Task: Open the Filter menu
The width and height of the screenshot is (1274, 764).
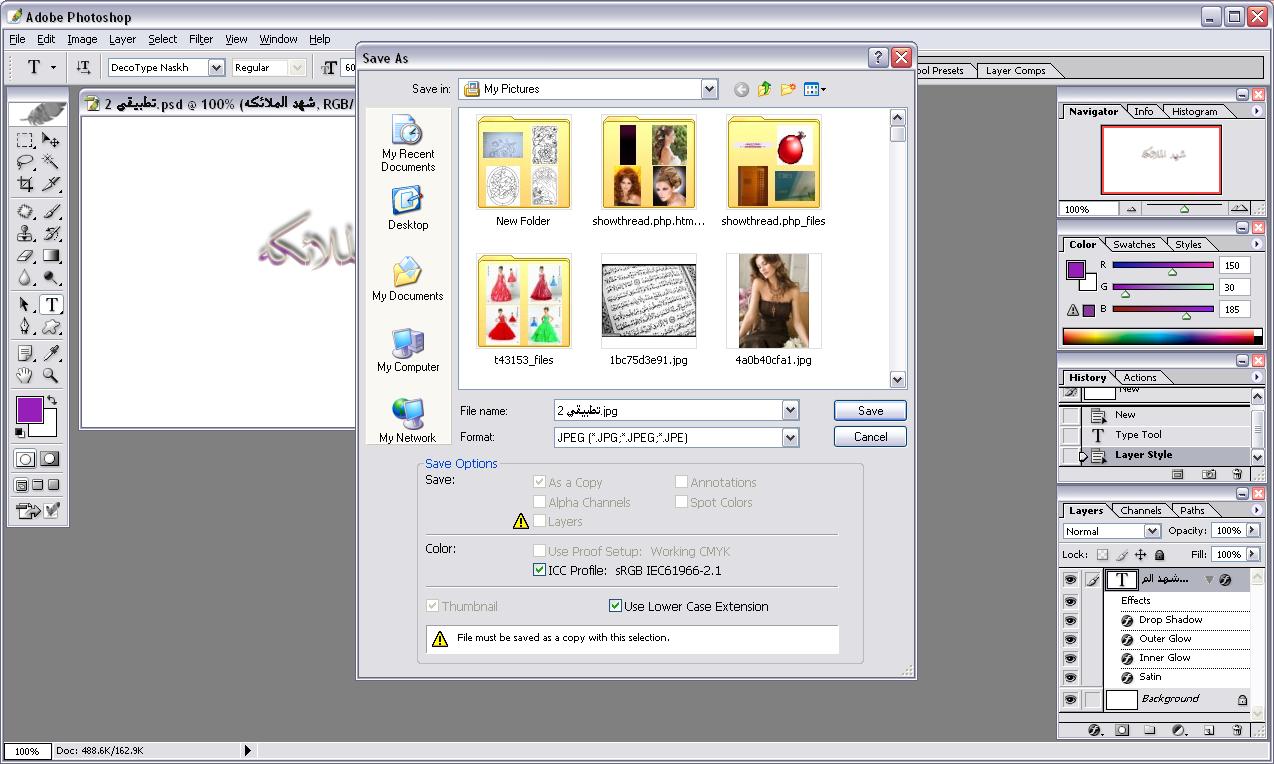Action: (x=201, y=39)
